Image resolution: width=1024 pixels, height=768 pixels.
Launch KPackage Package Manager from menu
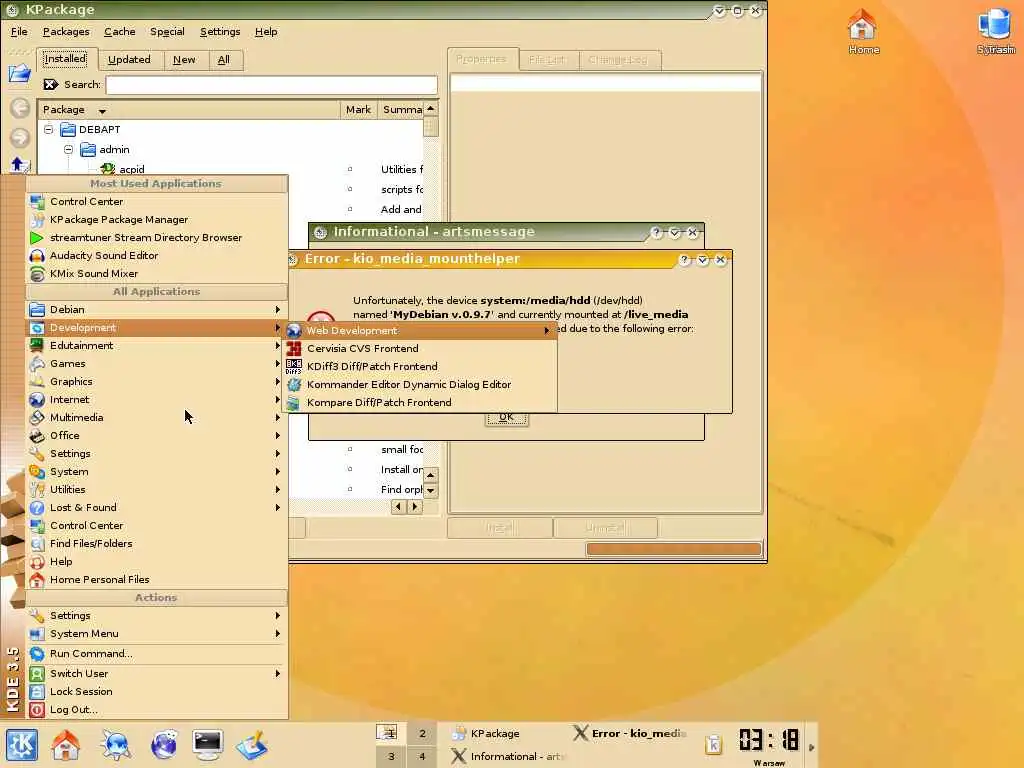(x=157, y=219)
